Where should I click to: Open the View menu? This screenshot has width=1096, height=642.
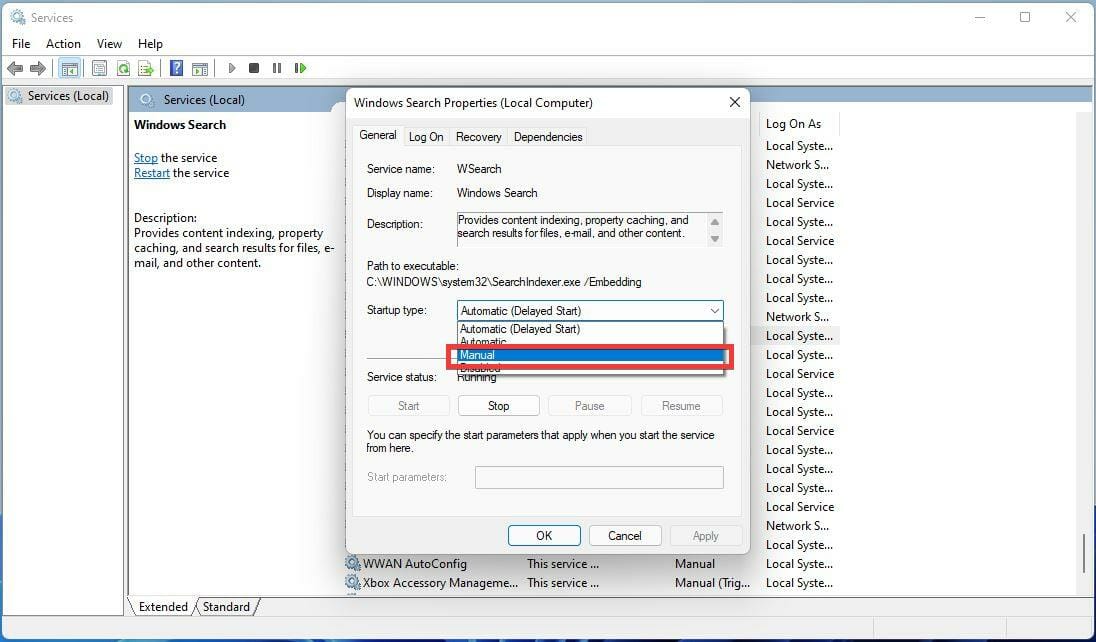109,43
